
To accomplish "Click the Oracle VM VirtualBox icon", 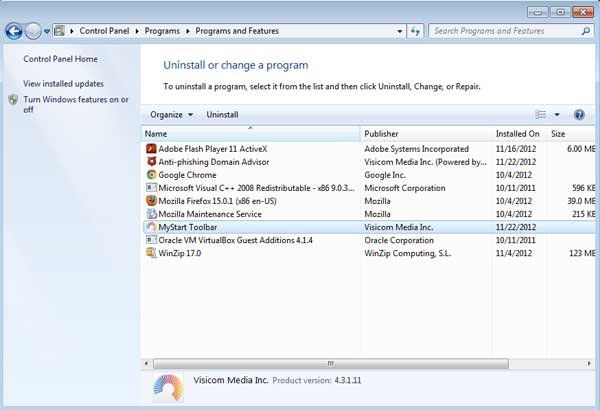I will point(152,240).
